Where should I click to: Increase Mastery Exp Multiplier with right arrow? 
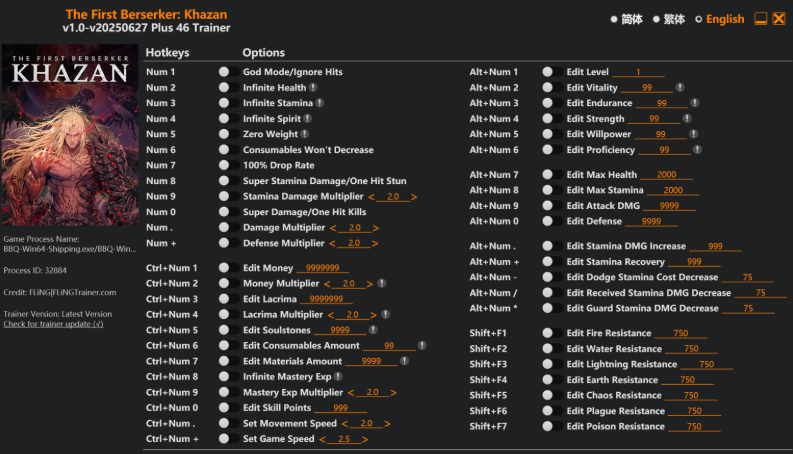[393, 392]
